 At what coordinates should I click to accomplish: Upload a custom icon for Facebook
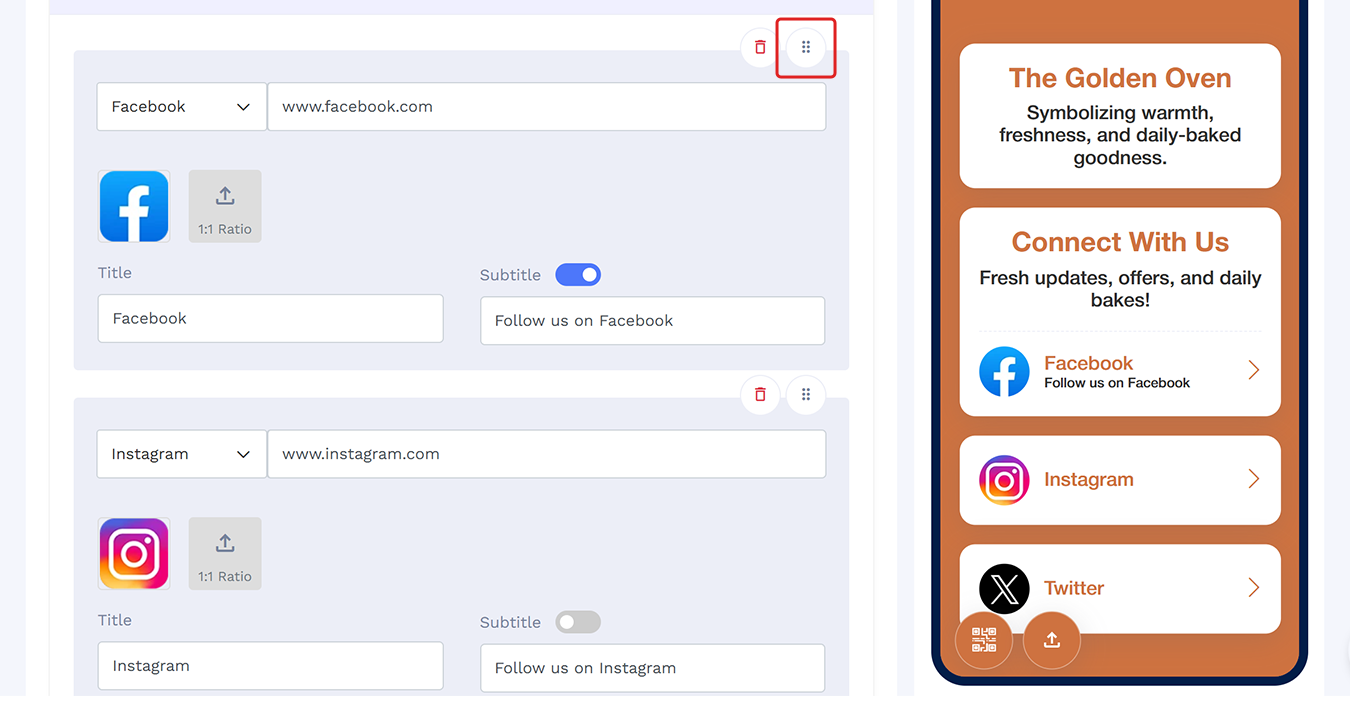[225, 206]
